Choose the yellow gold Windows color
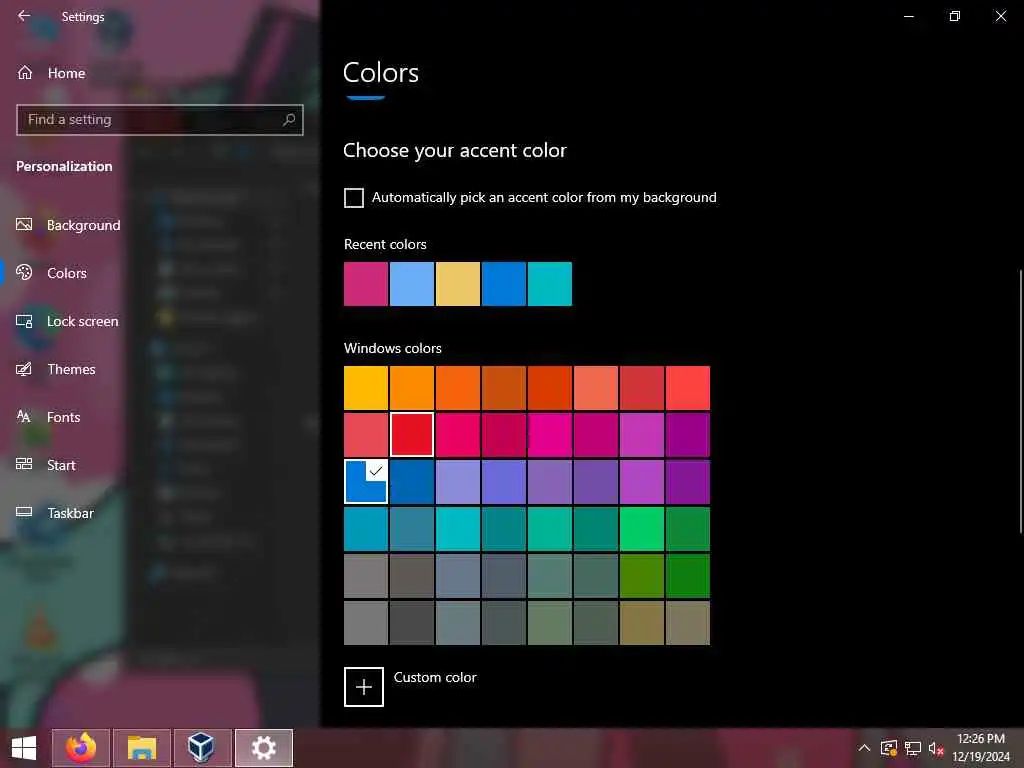 tap(366, 388)
